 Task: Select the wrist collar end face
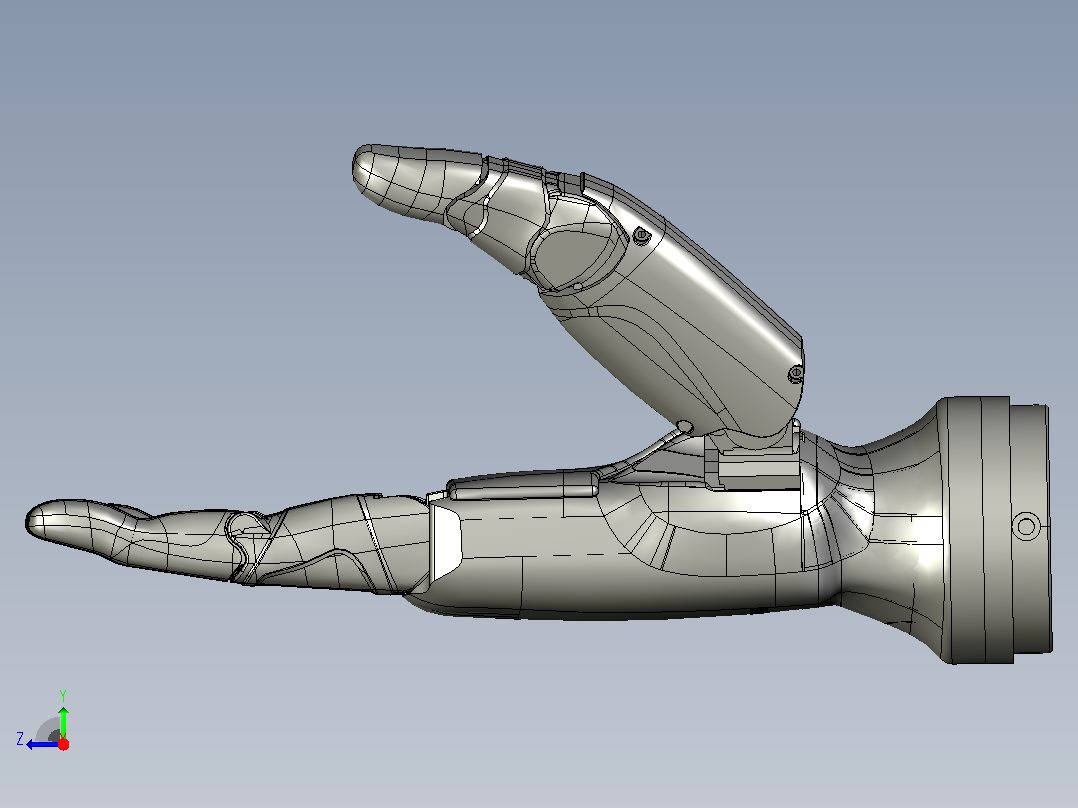coord(1031,529)
